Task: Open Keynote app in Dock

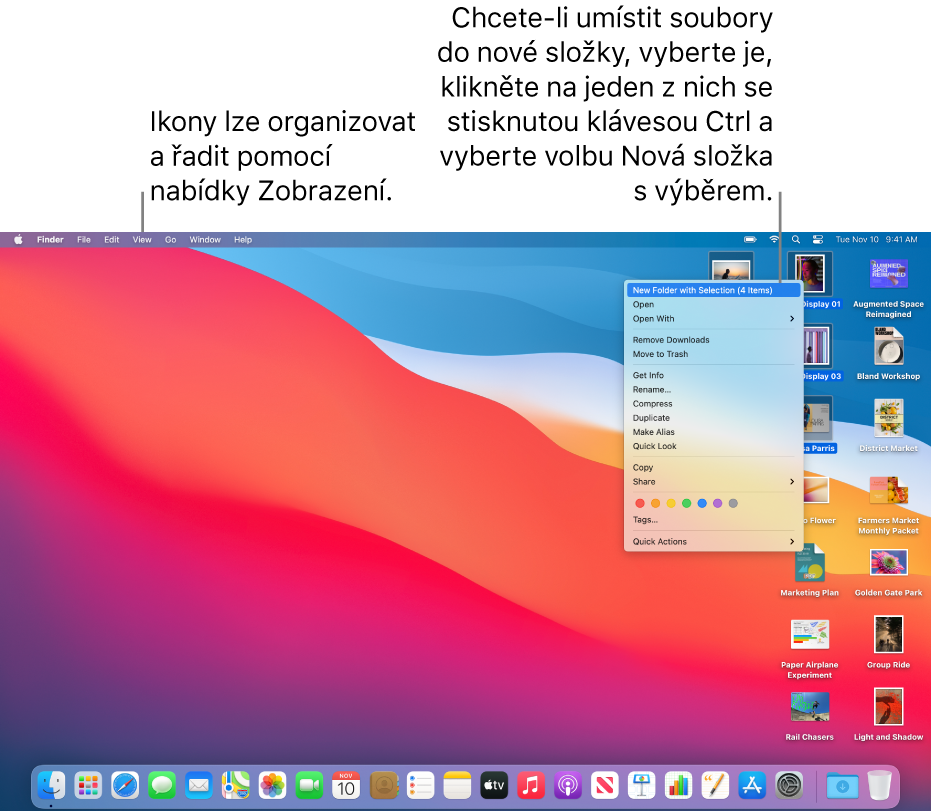Action: [641, 785]
